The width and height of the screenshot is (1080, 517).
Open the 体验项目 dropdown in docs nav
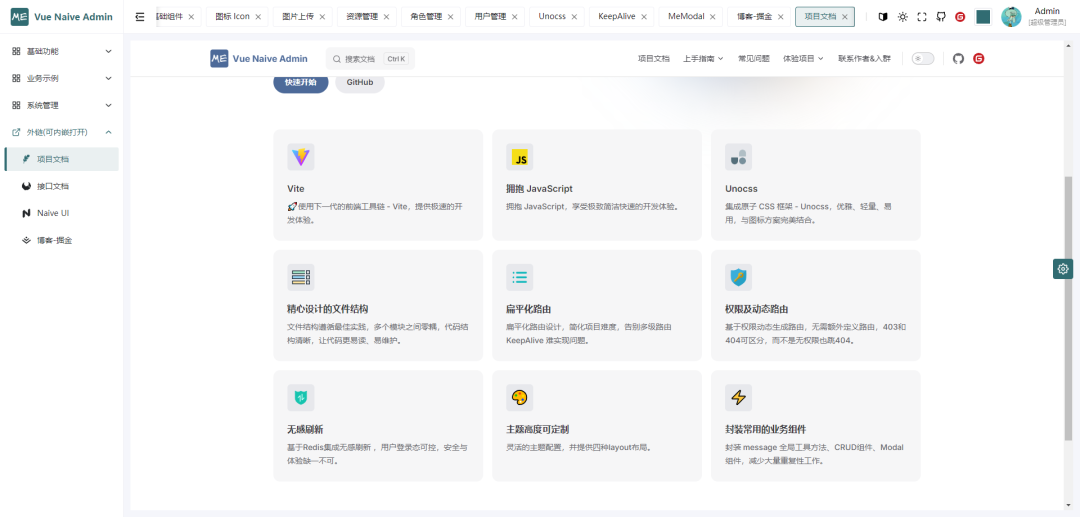803,59
